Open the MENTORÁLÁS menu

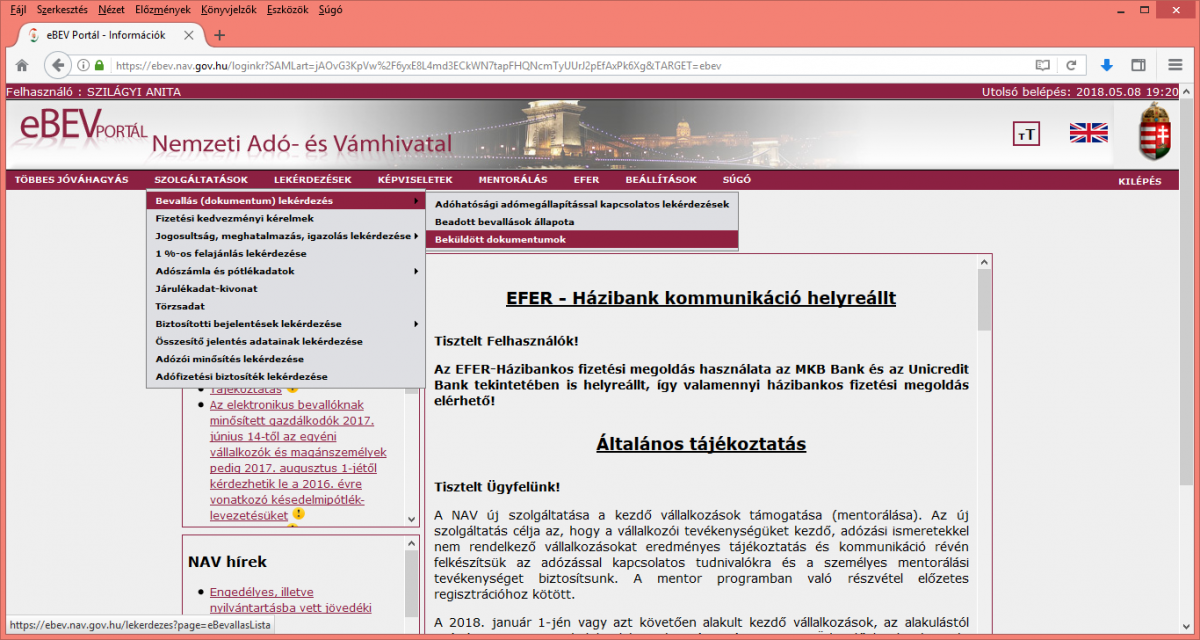(513, 180)
